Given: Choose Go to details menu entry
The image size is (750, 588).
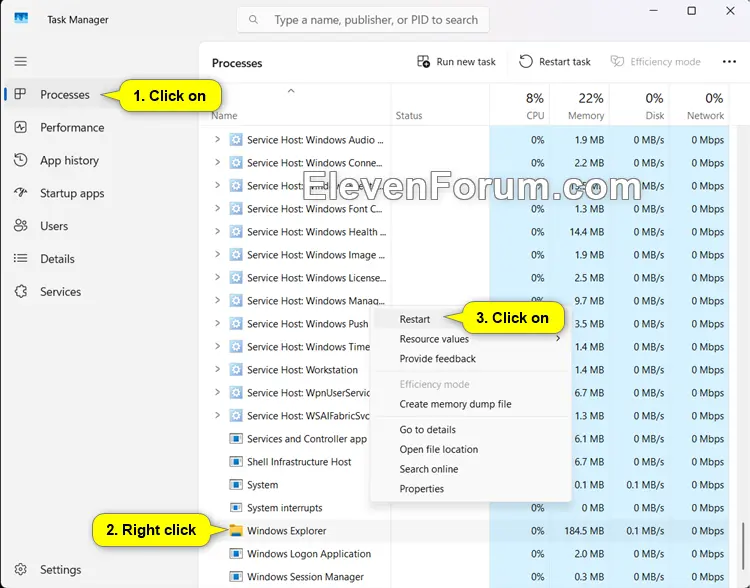Looking at the screenshot, I should (470, 429).
